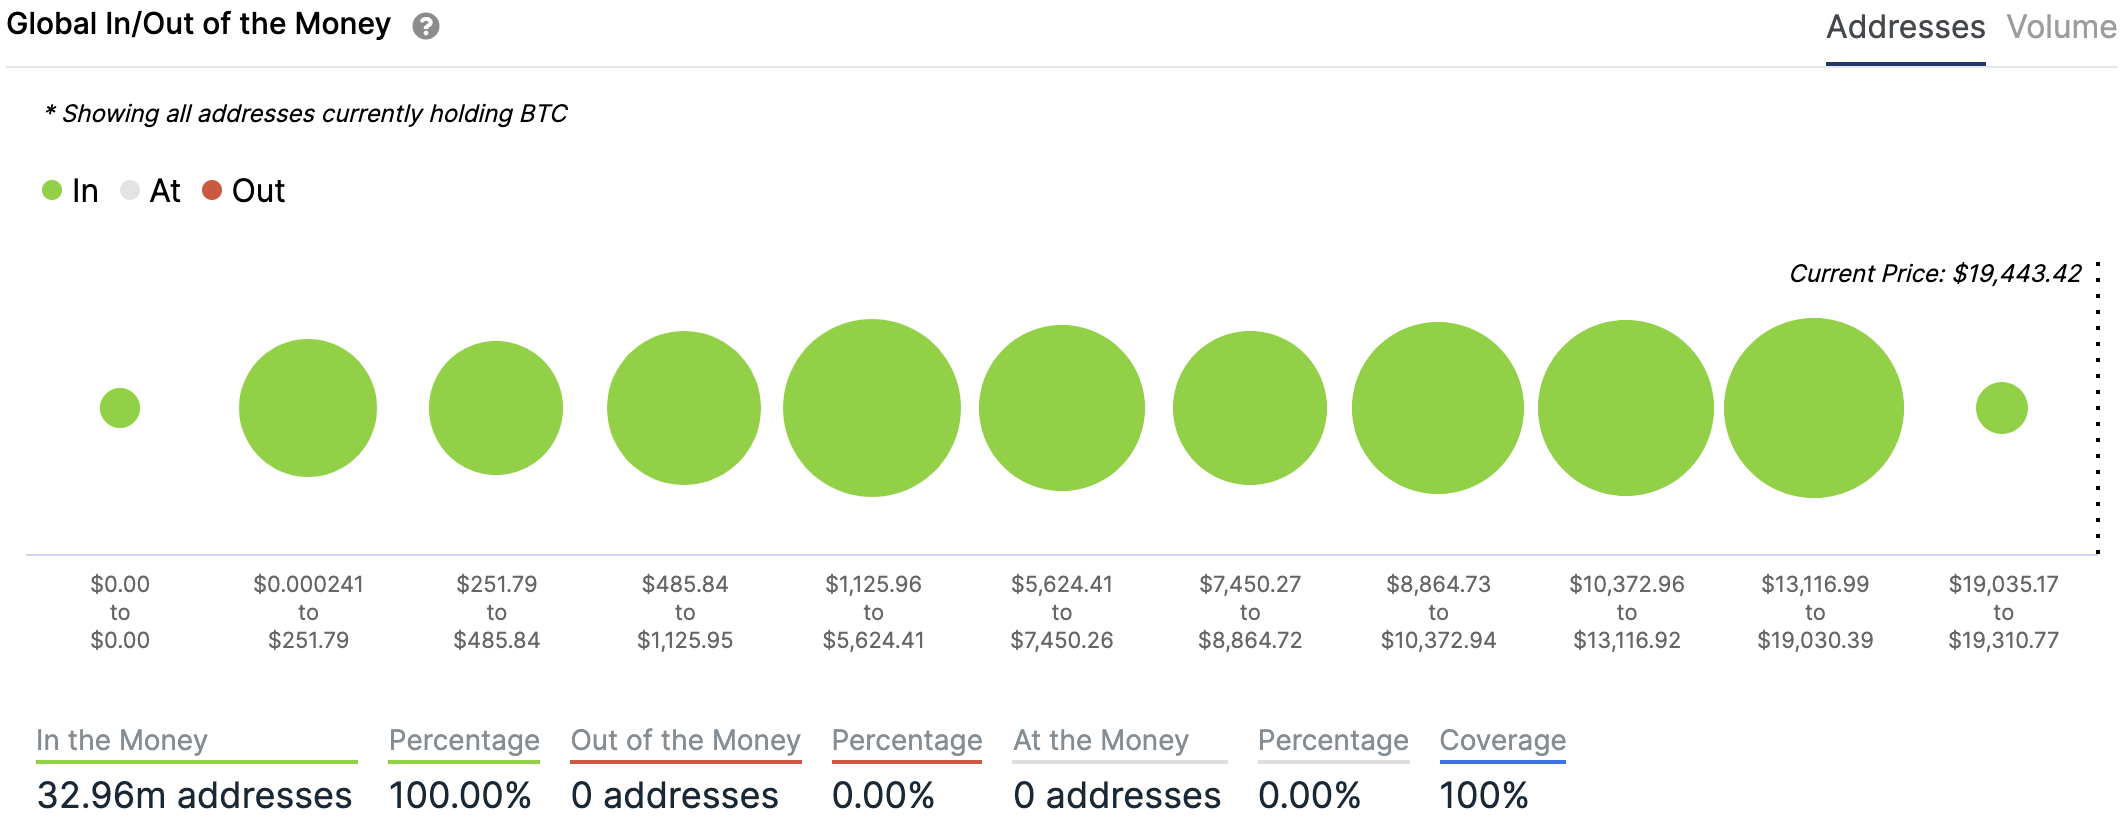Switch to the Volume tab
This screenshot has width=2124, height=824.
pyautogui.click(x=2061, y=27)
